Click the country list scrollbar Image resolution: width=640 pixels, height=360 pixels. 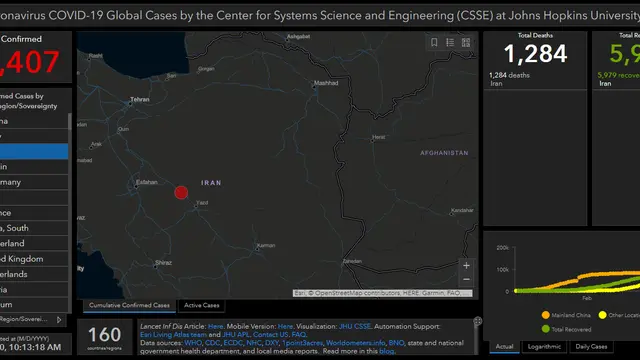(x=70, y=122)
